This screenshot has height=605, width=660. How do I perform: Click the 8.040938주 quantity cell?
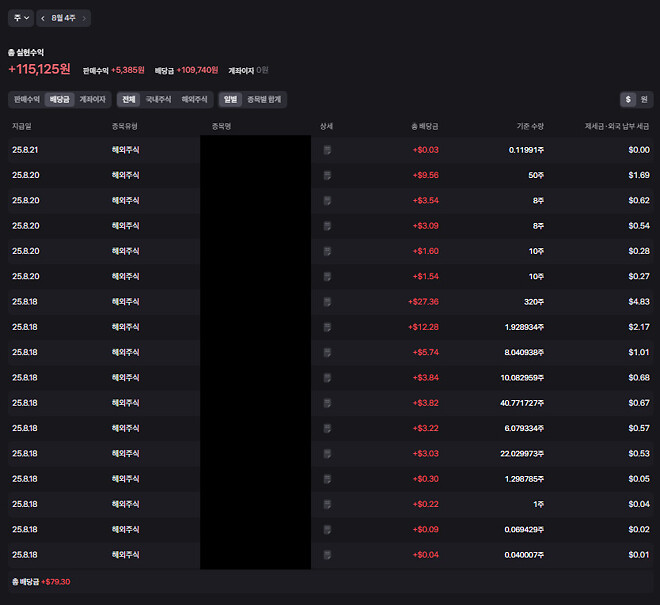pyautogui.click(x=524, y=352)
